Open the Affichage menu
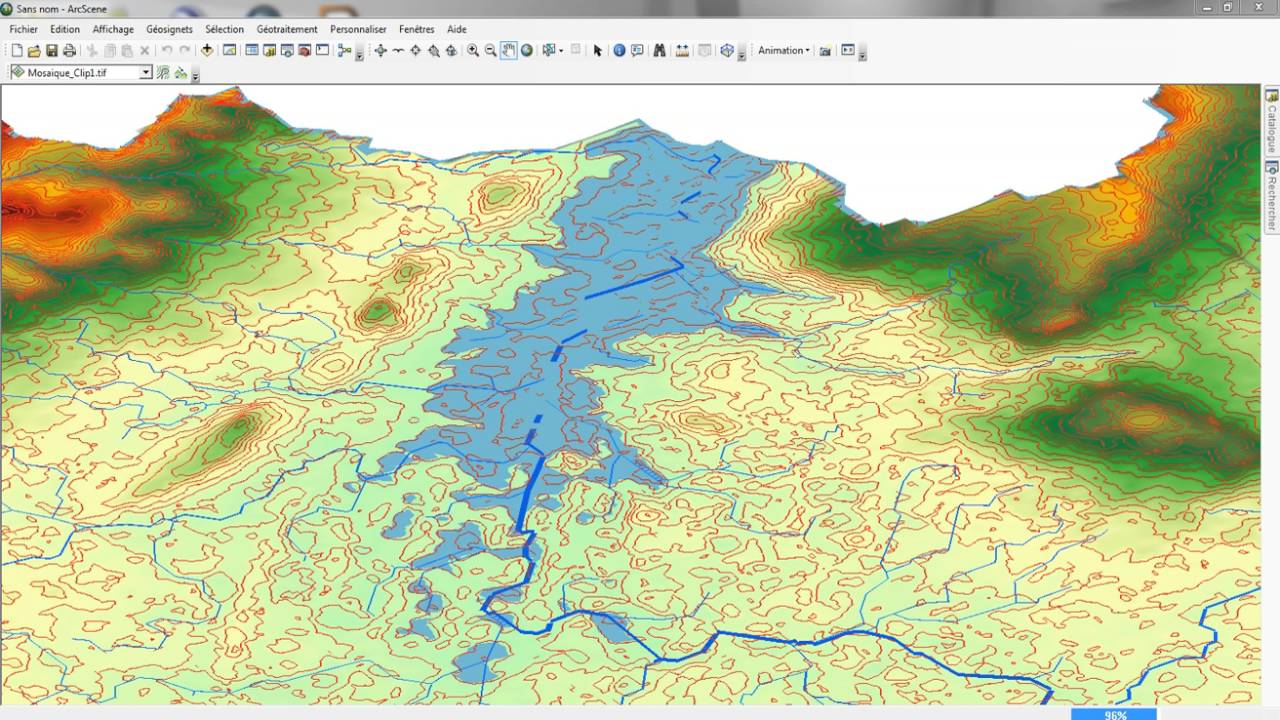Image resolution: width=1280 pixels, height=720 pixels. click(113, 29)
